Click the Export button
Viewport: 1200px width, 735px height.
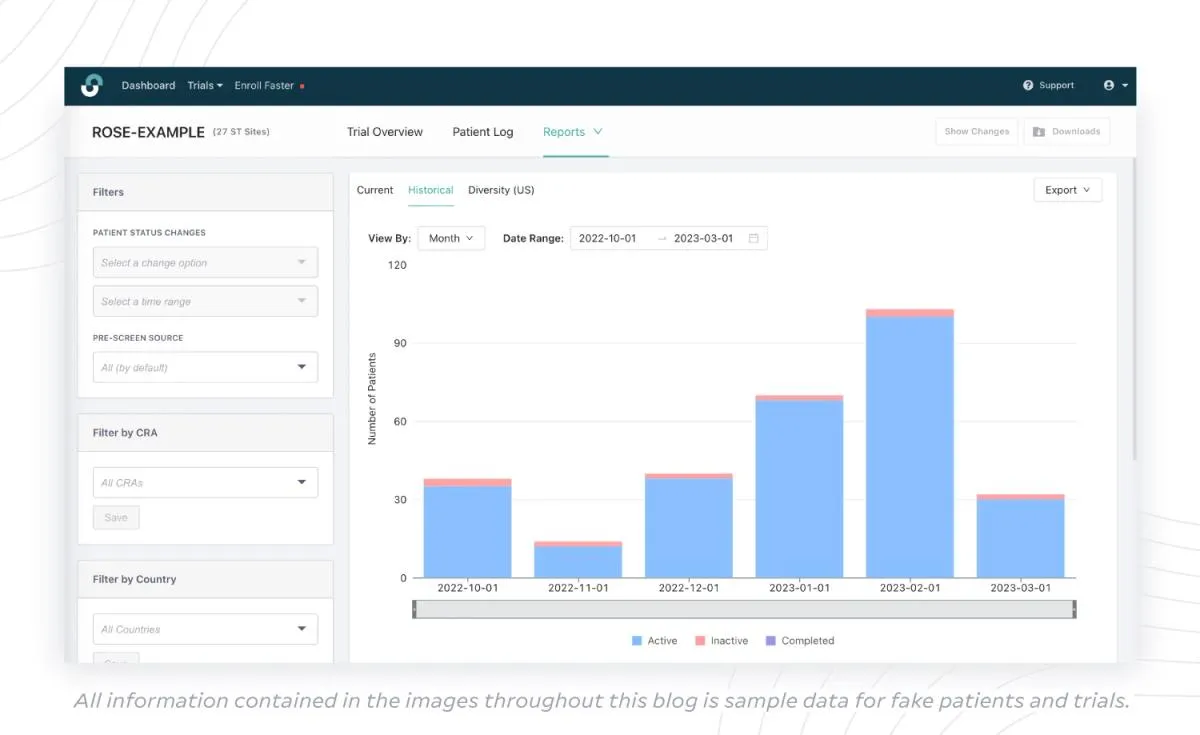coord(1067,190)
